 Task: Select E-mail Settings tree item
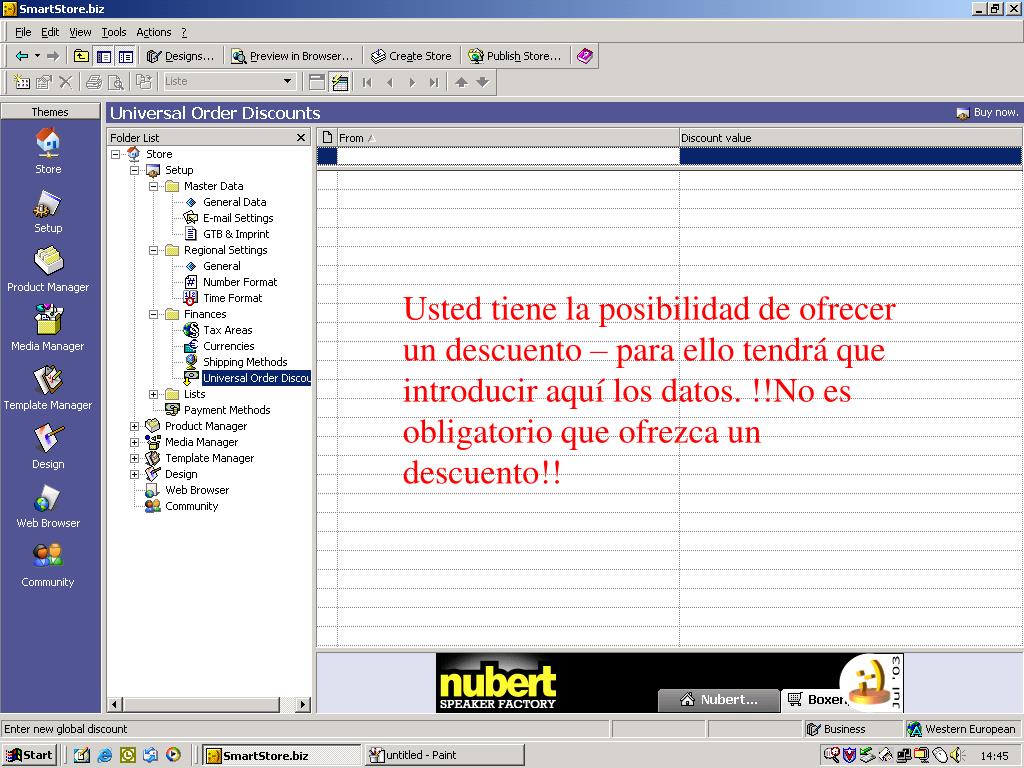(x=238, y=218)
